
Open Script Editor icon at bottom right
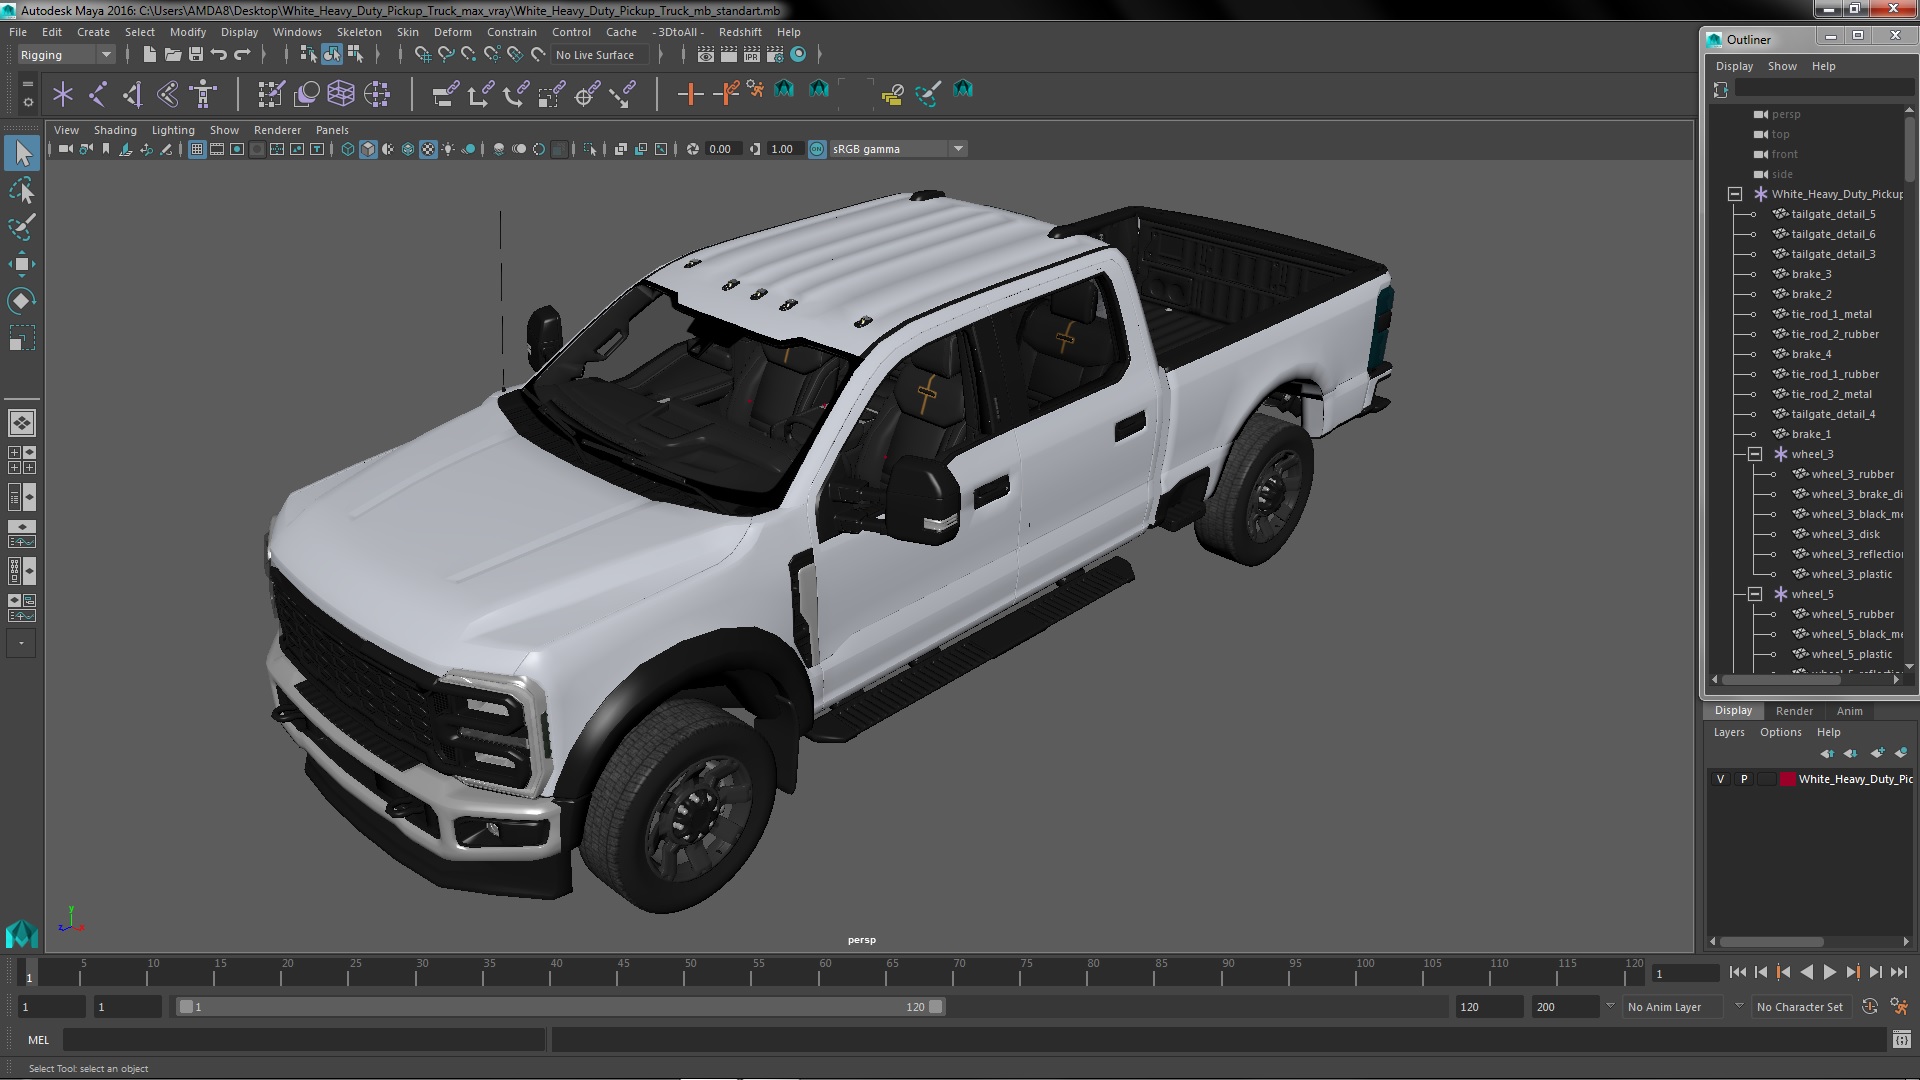(1901, 1040)
